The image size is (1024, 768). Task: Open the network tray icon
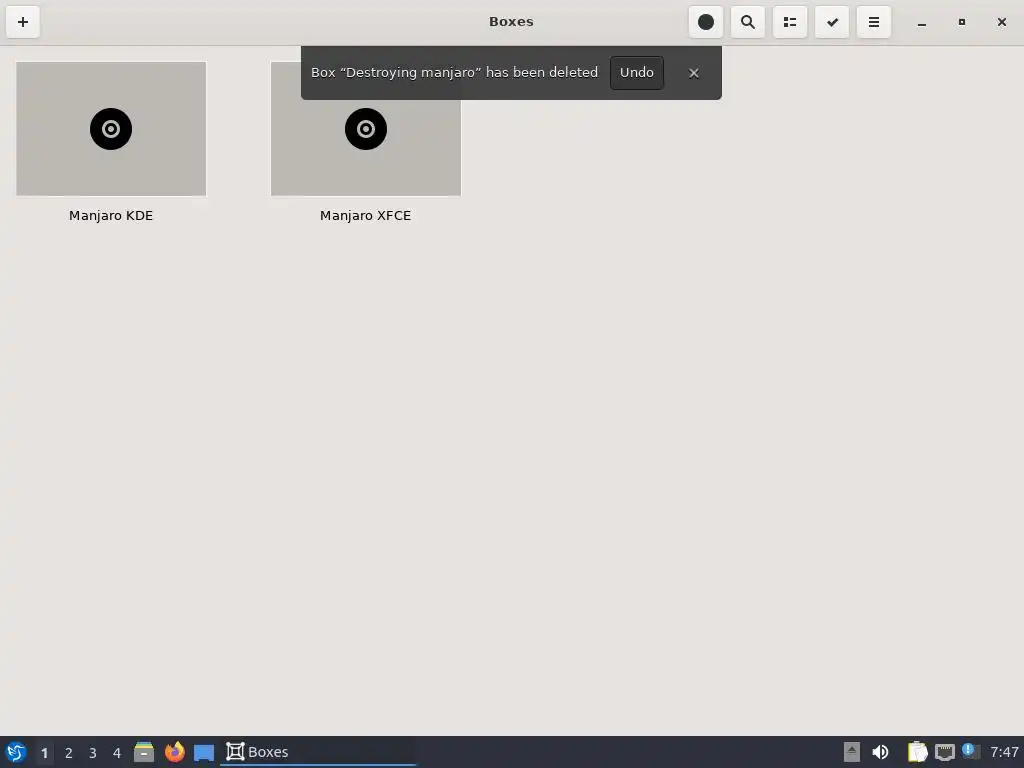click(x=944, y=752)
